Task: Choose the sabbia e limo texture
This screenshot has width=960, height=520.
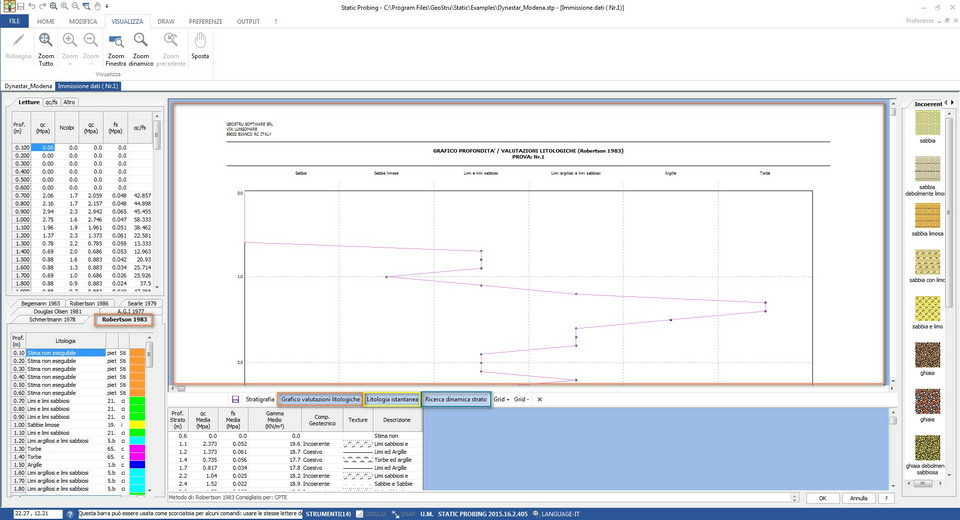Action: 928,309
